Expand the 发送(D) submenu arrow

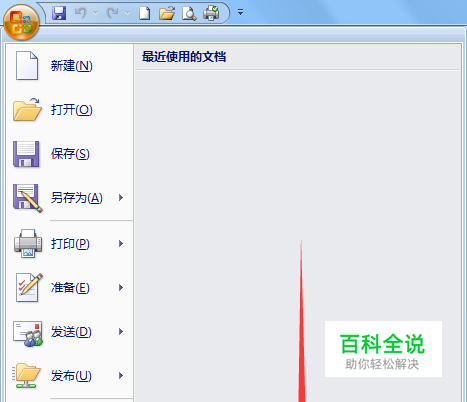point(121,332)
